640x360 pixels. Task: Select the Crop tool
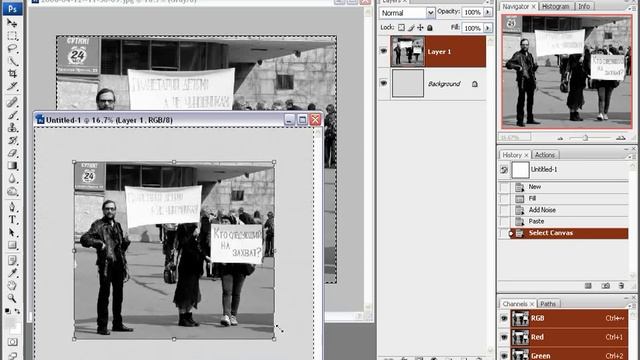coord(12,73)
